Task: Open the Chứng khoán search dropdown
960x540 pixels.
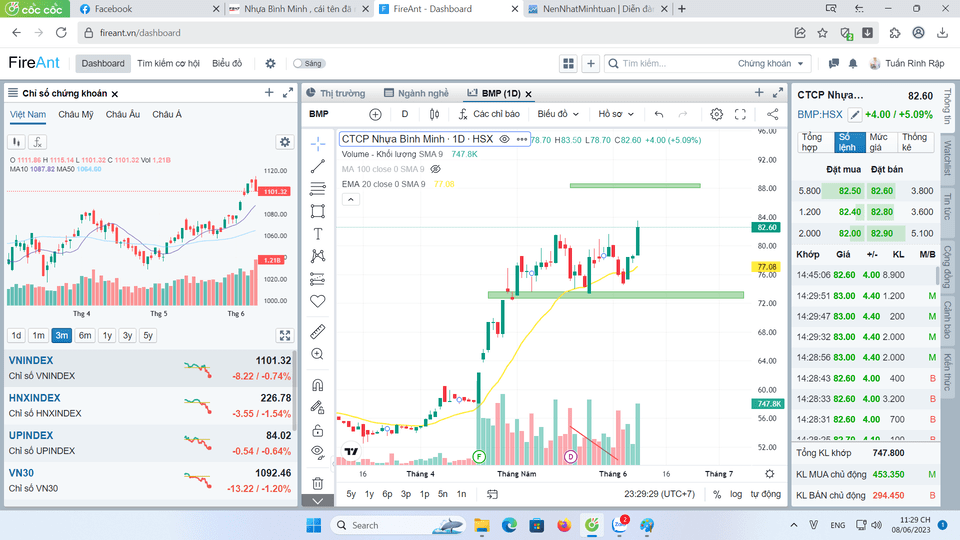Action: click(x=771, y=64)
